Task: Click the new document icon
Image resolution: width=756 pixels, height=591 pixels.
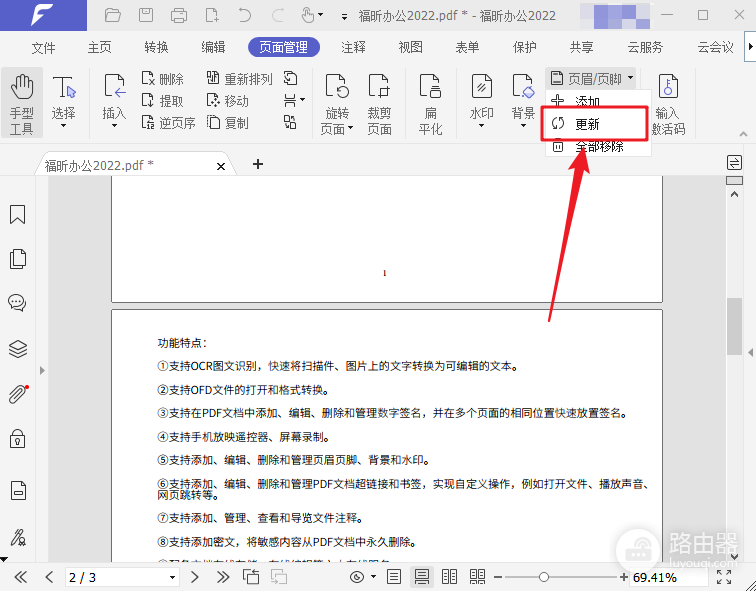Action: (212, 15)
